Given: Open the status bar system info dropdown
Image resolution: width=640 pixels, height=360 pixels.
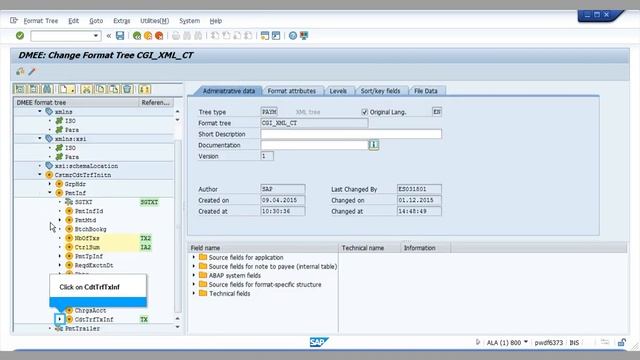Looking at the screenshot, I should pos(526,342).
